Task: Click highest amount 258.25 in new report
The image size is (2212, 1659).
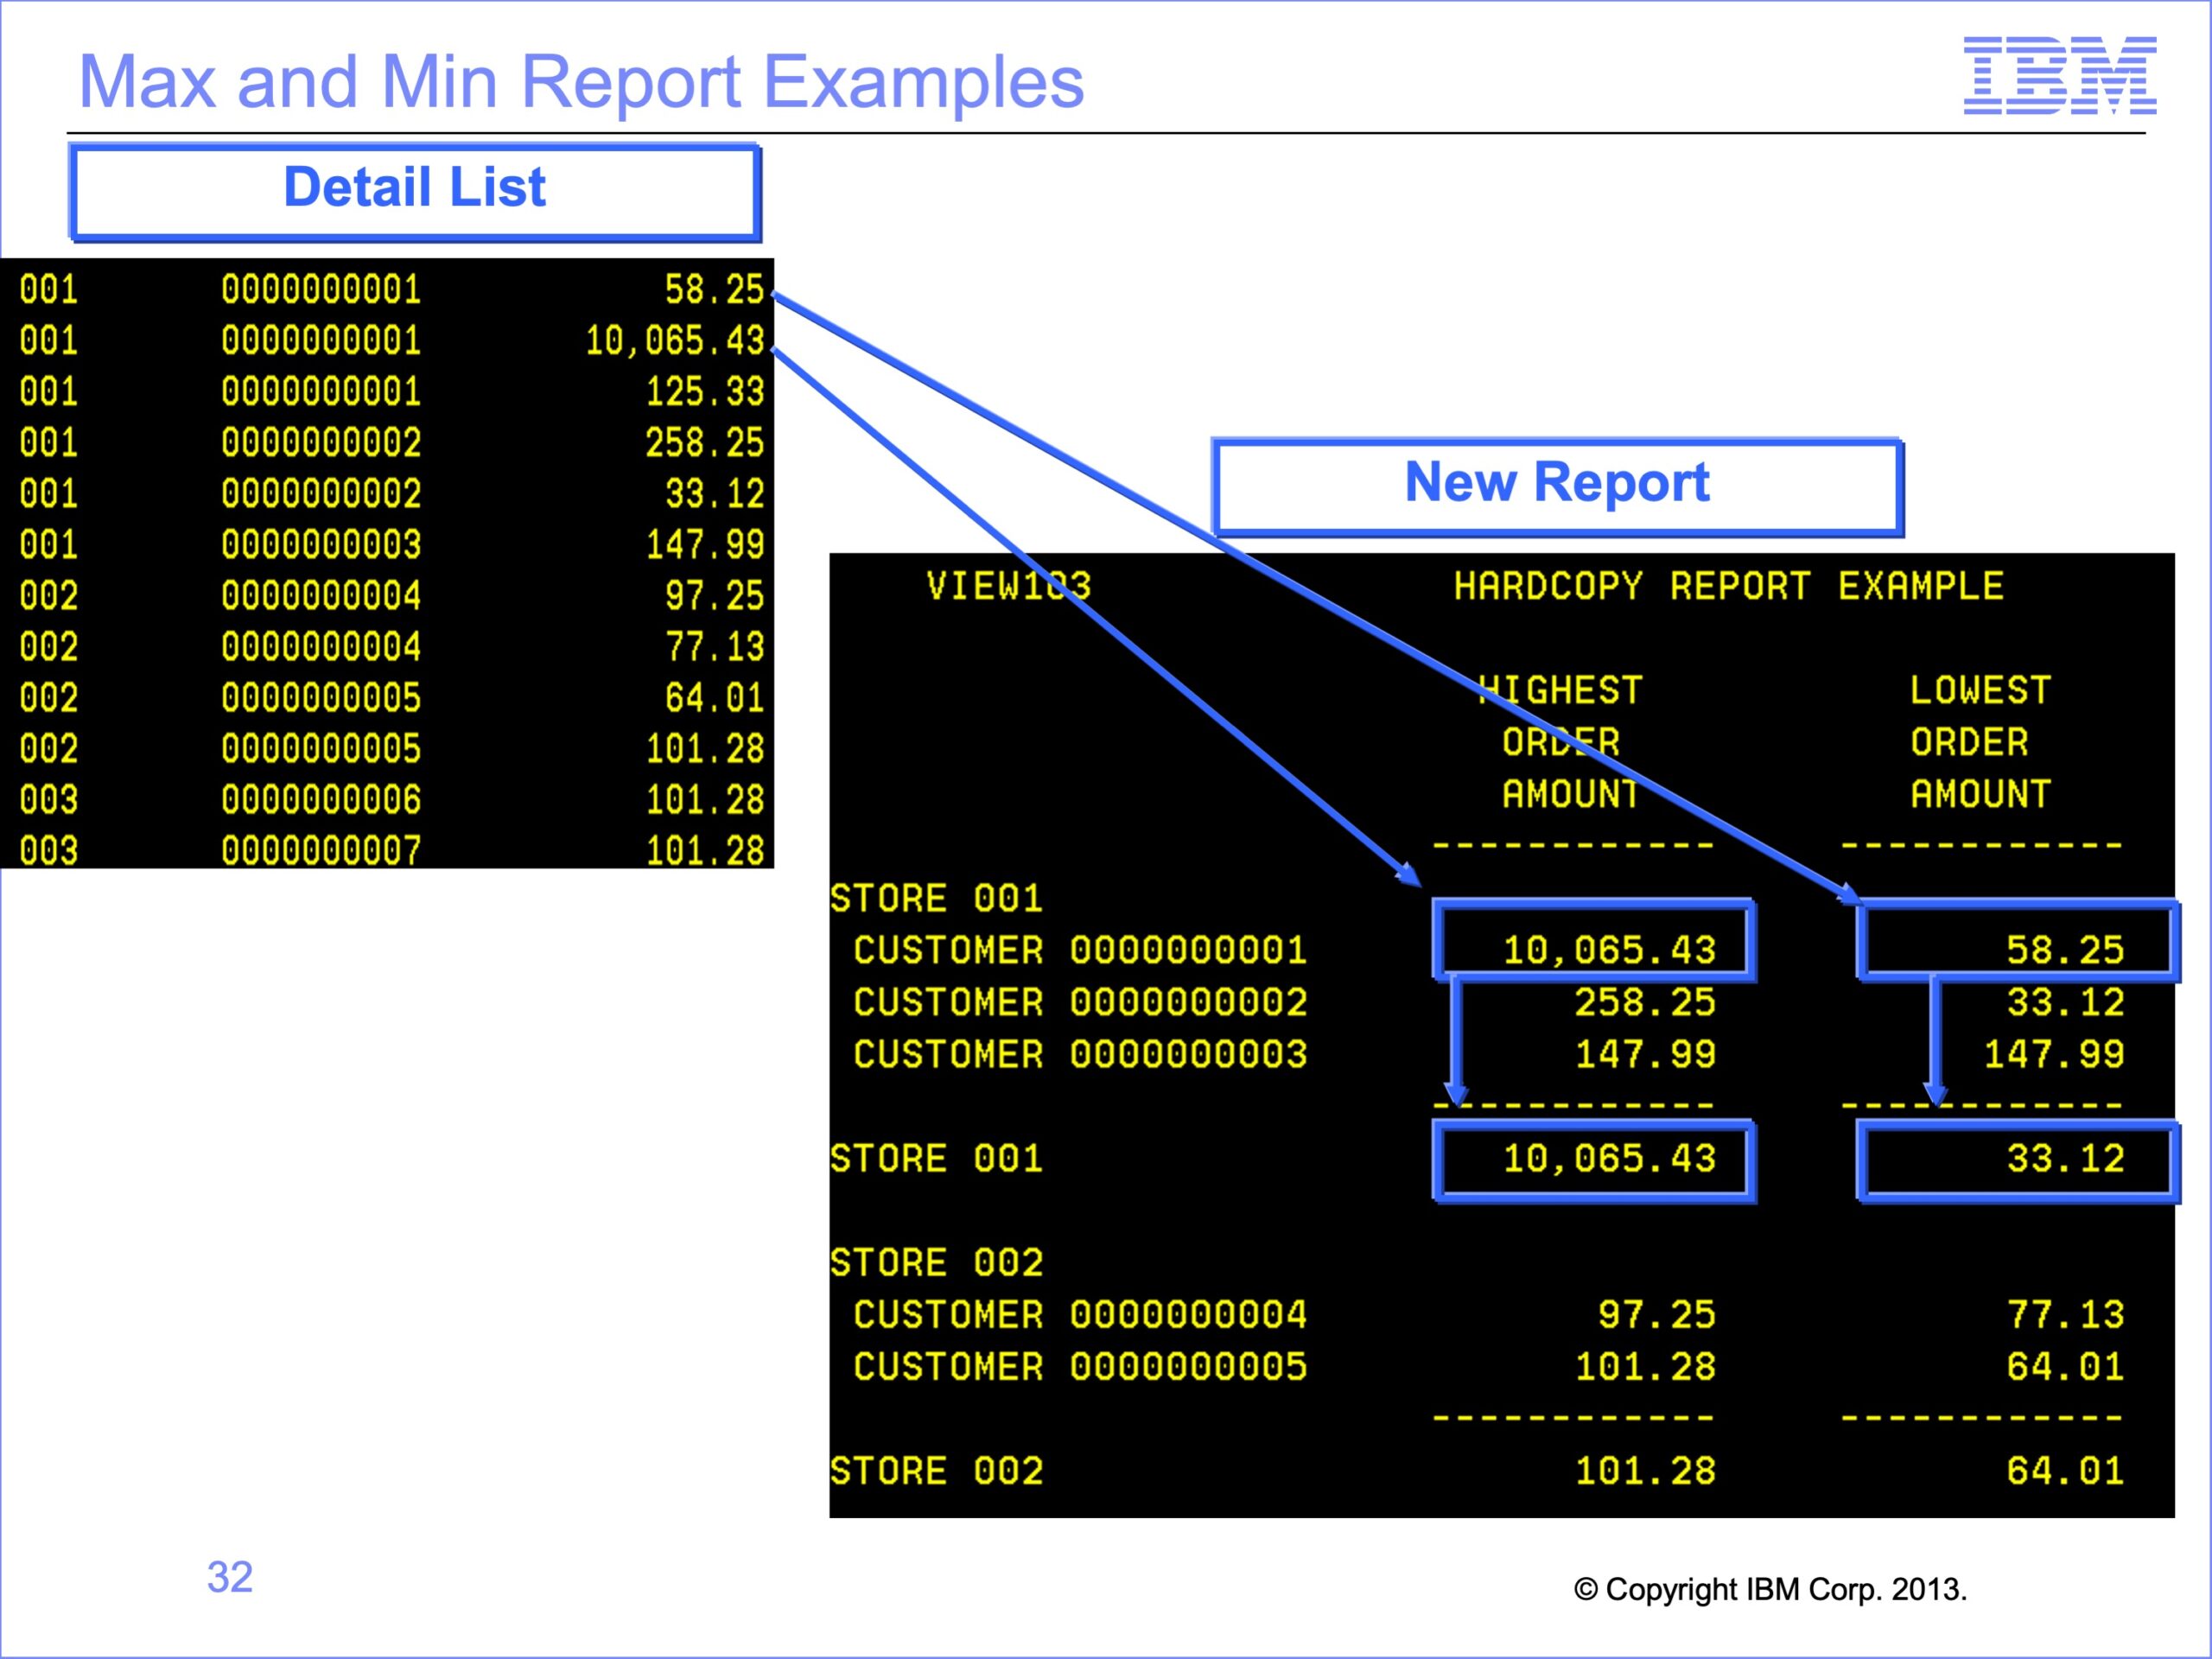Action: click(1646, 1002)
